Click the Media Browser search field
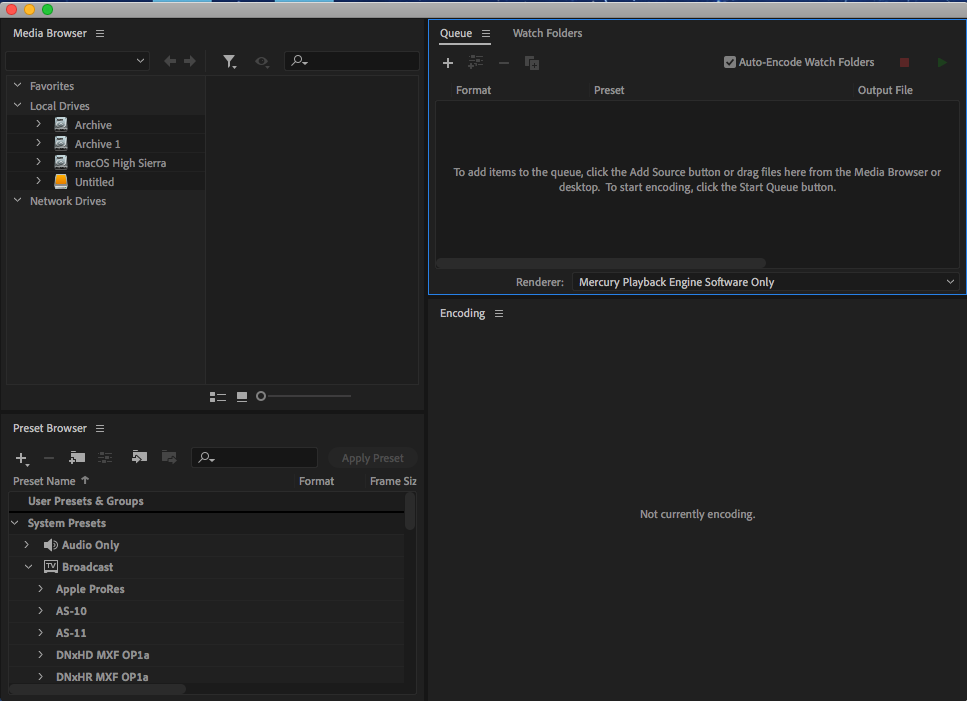Viewport: 967px width, 701px height. pyautogui.click(x=352, y=60)
